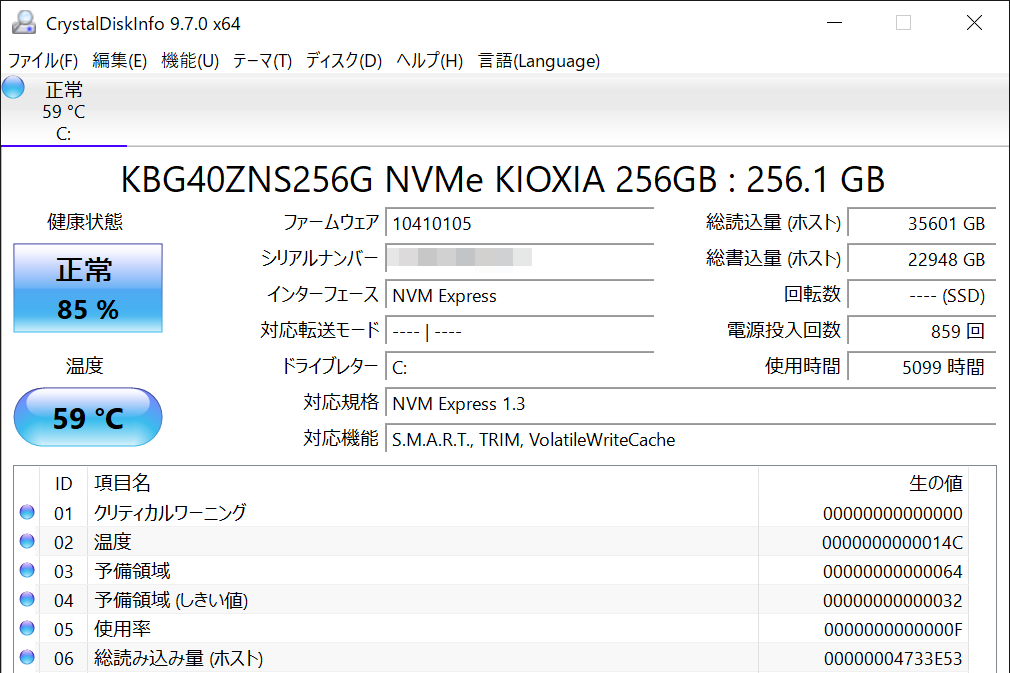Click the blue status orb for drive C:
This screenshot has height=673, width=1010.
pyautogui.click(x=13, y=88)
